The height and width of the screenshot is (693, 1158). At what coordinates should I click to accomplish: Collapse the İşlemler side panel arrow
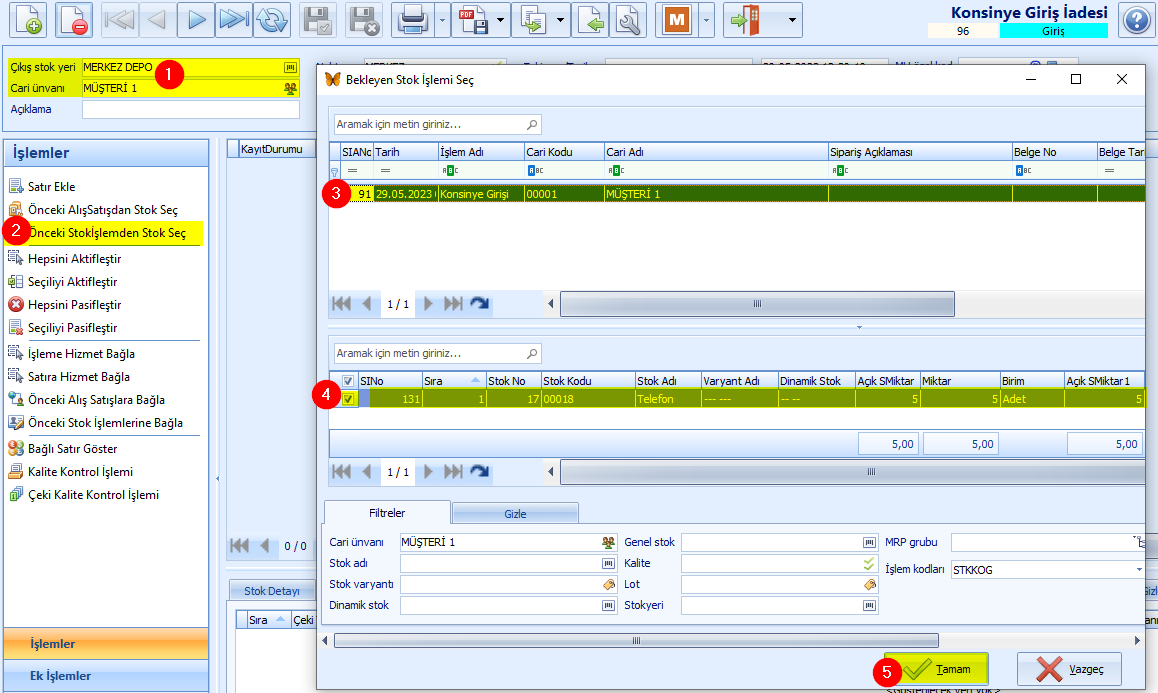[x=217, y=479]
